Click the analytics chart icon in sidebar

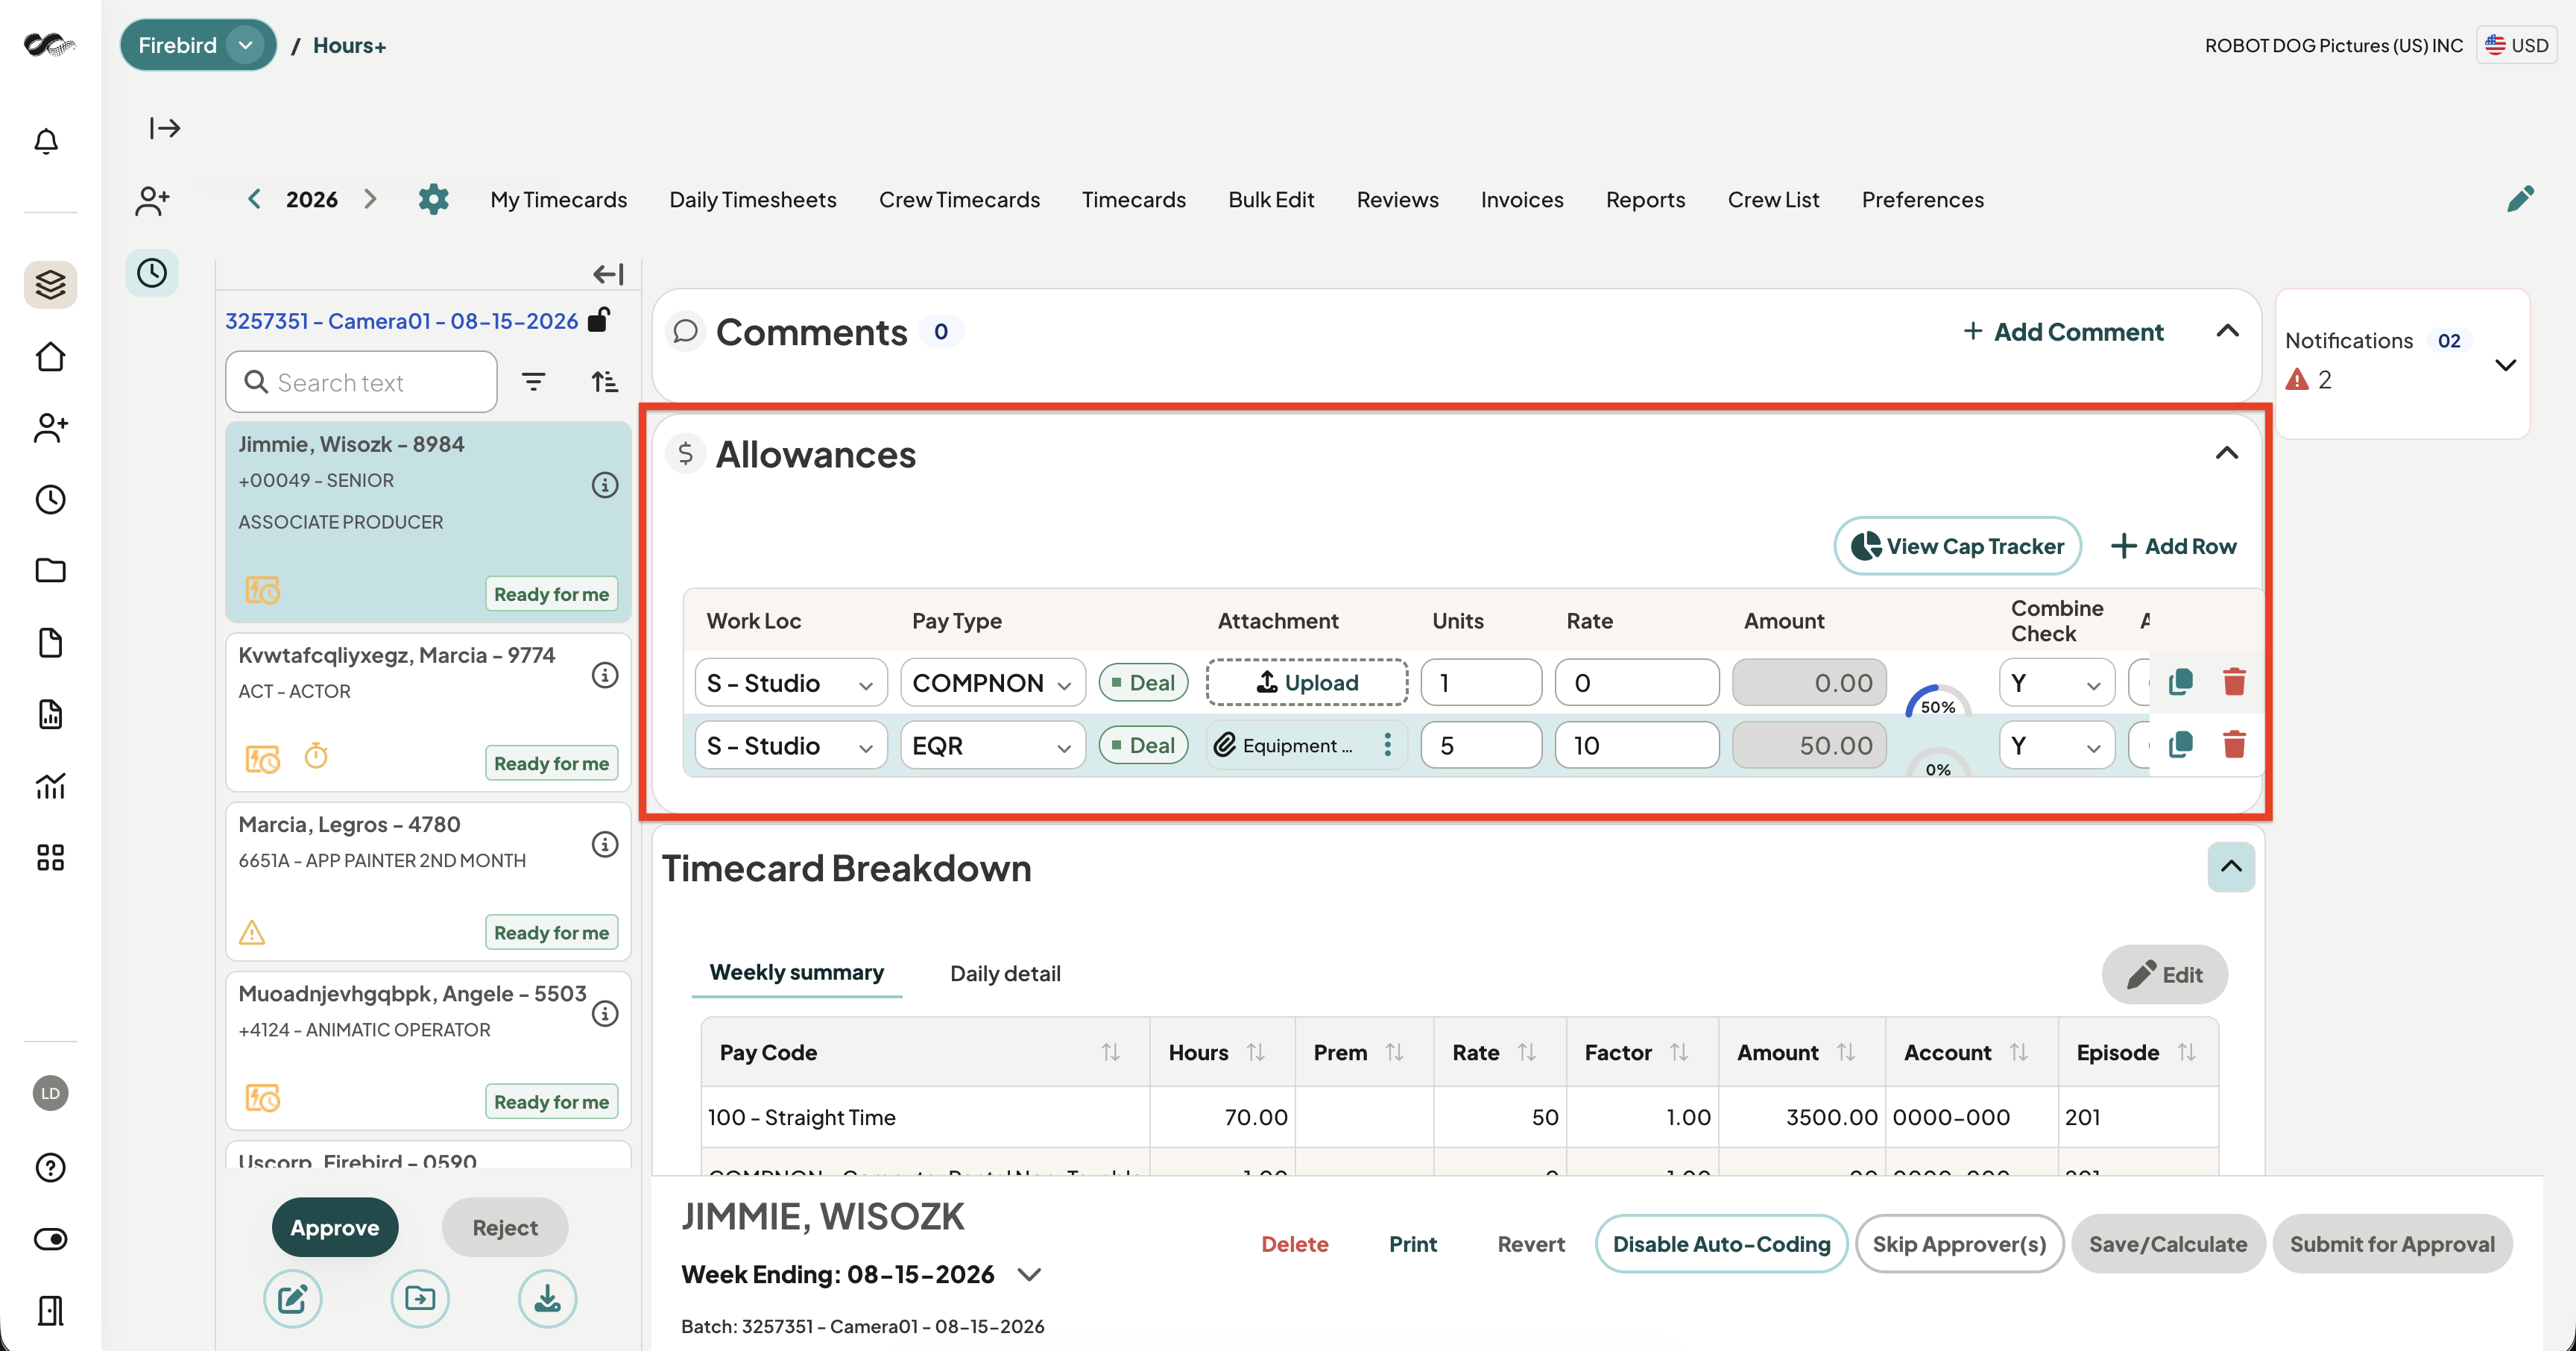click(x=50, y=786)
